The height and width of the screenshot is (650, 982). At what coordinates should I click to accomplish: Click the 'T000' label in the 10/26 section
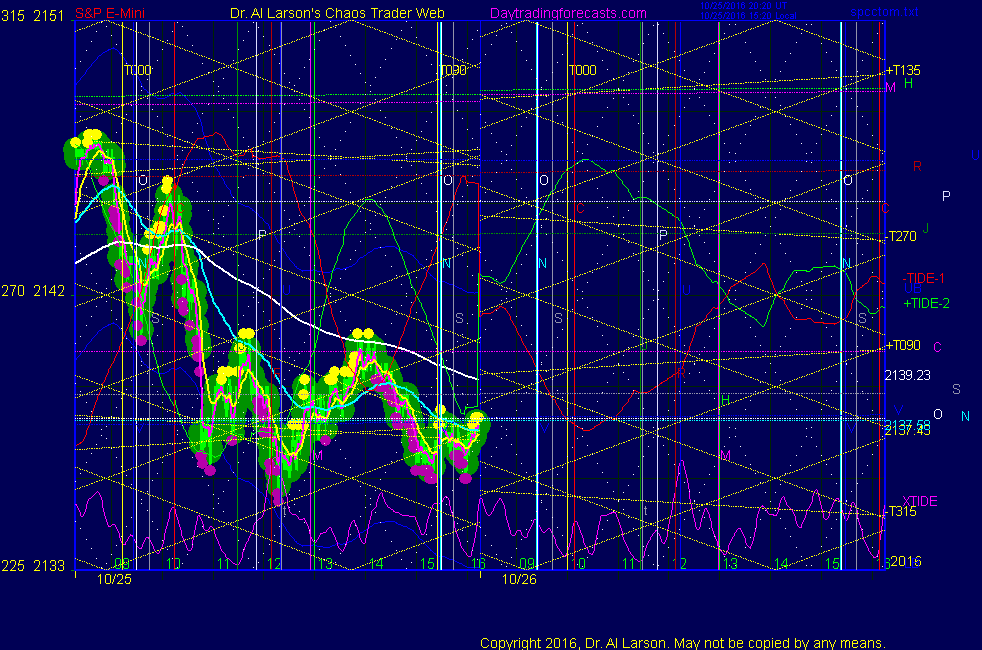(582, 70)
